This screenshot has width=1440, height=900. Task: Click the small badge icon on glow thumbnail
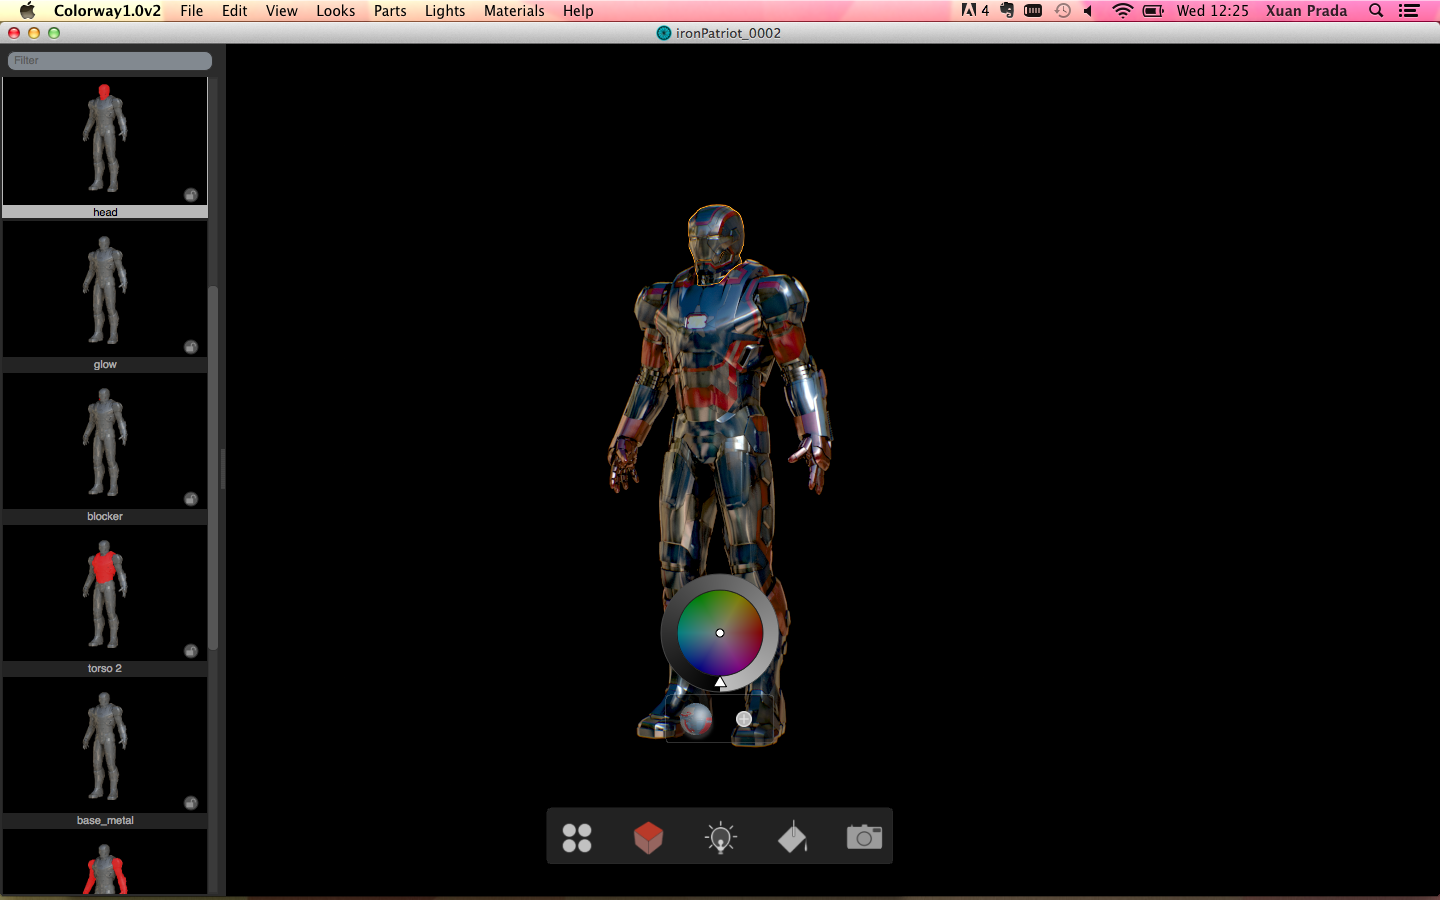tap(191, 347)
